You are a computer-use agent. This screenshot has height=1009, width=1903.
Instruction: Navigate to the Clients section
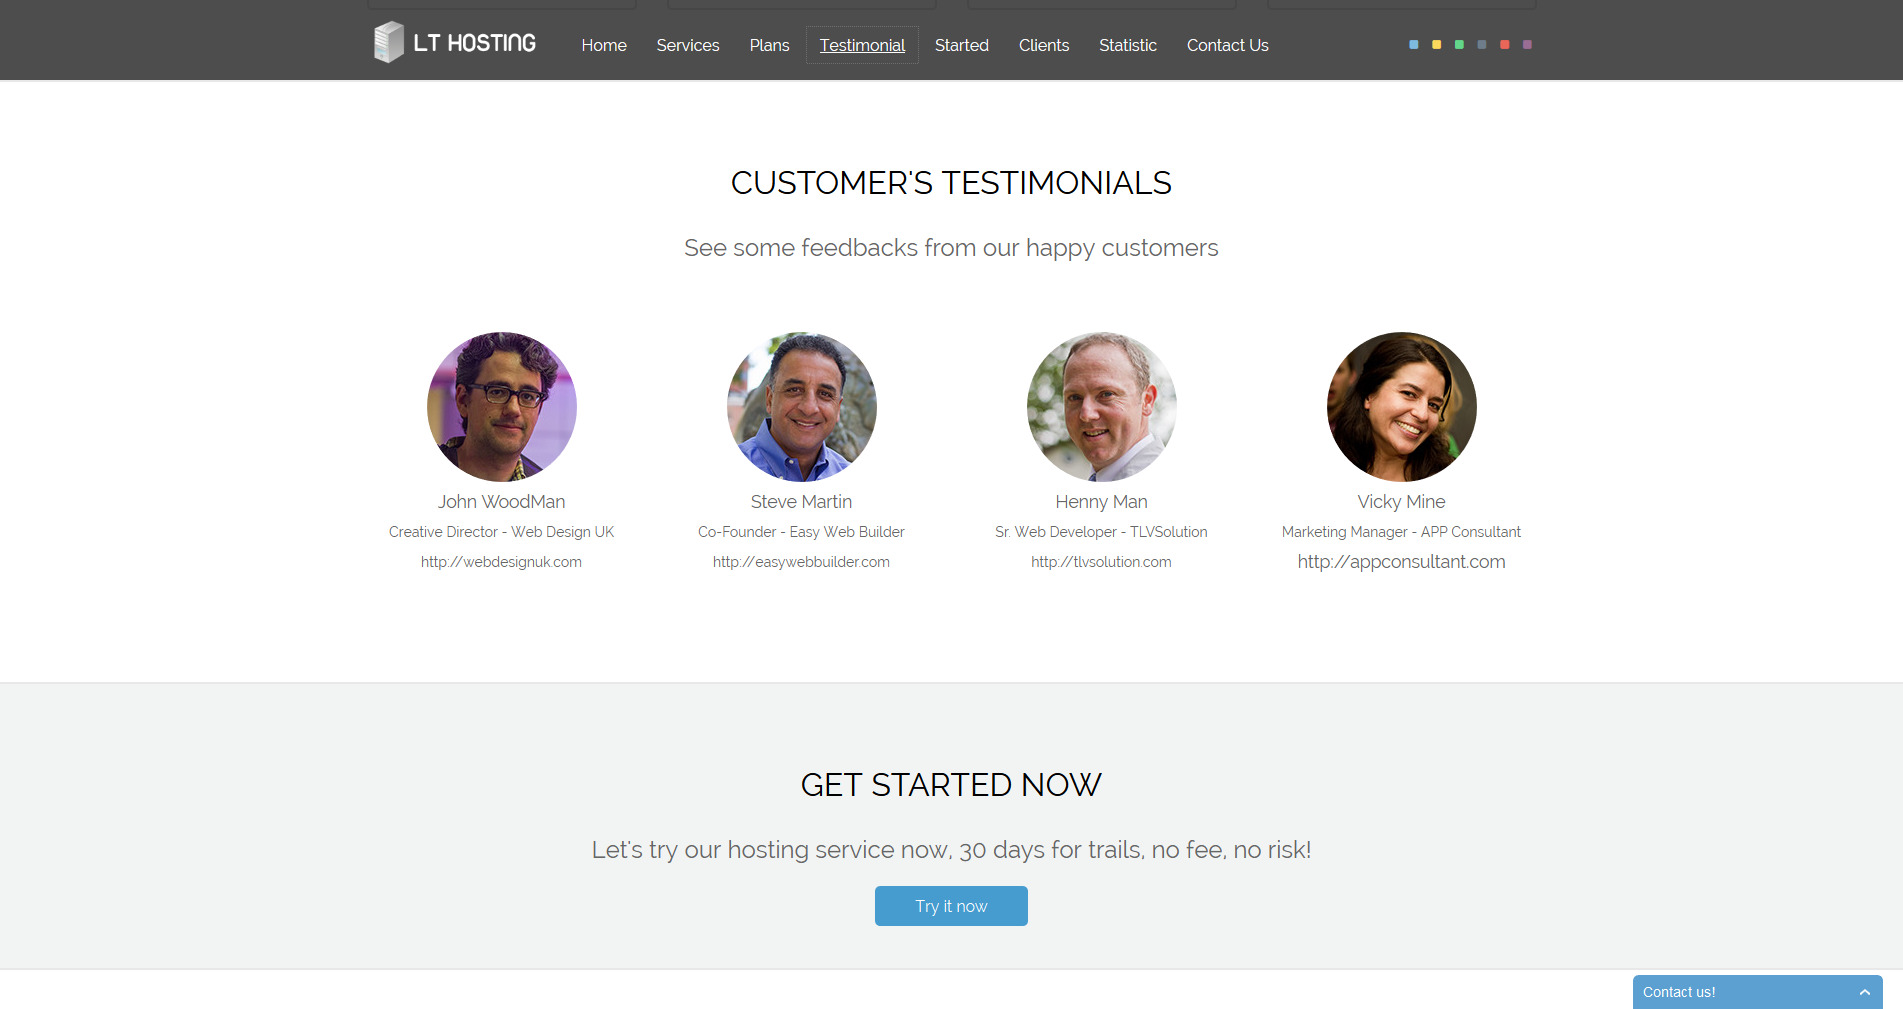tap(1044, 45)
